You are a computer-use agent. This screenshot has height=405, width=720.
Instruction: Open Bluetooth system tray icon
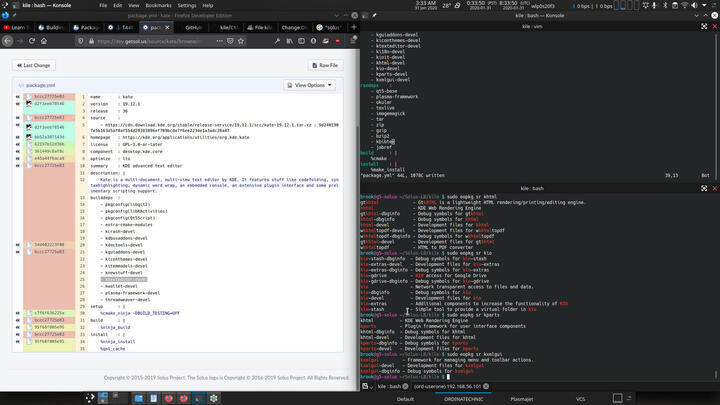(665, 6)
